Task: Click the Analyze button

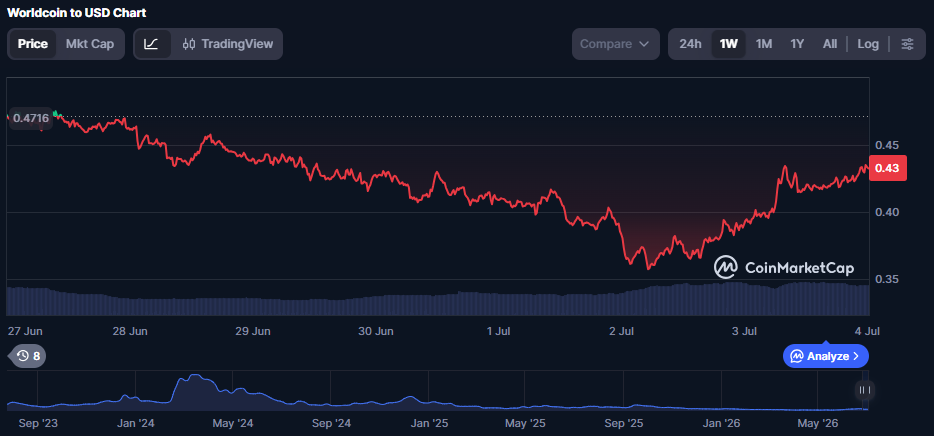Action: pyautogui.click(x=826, y=356)
